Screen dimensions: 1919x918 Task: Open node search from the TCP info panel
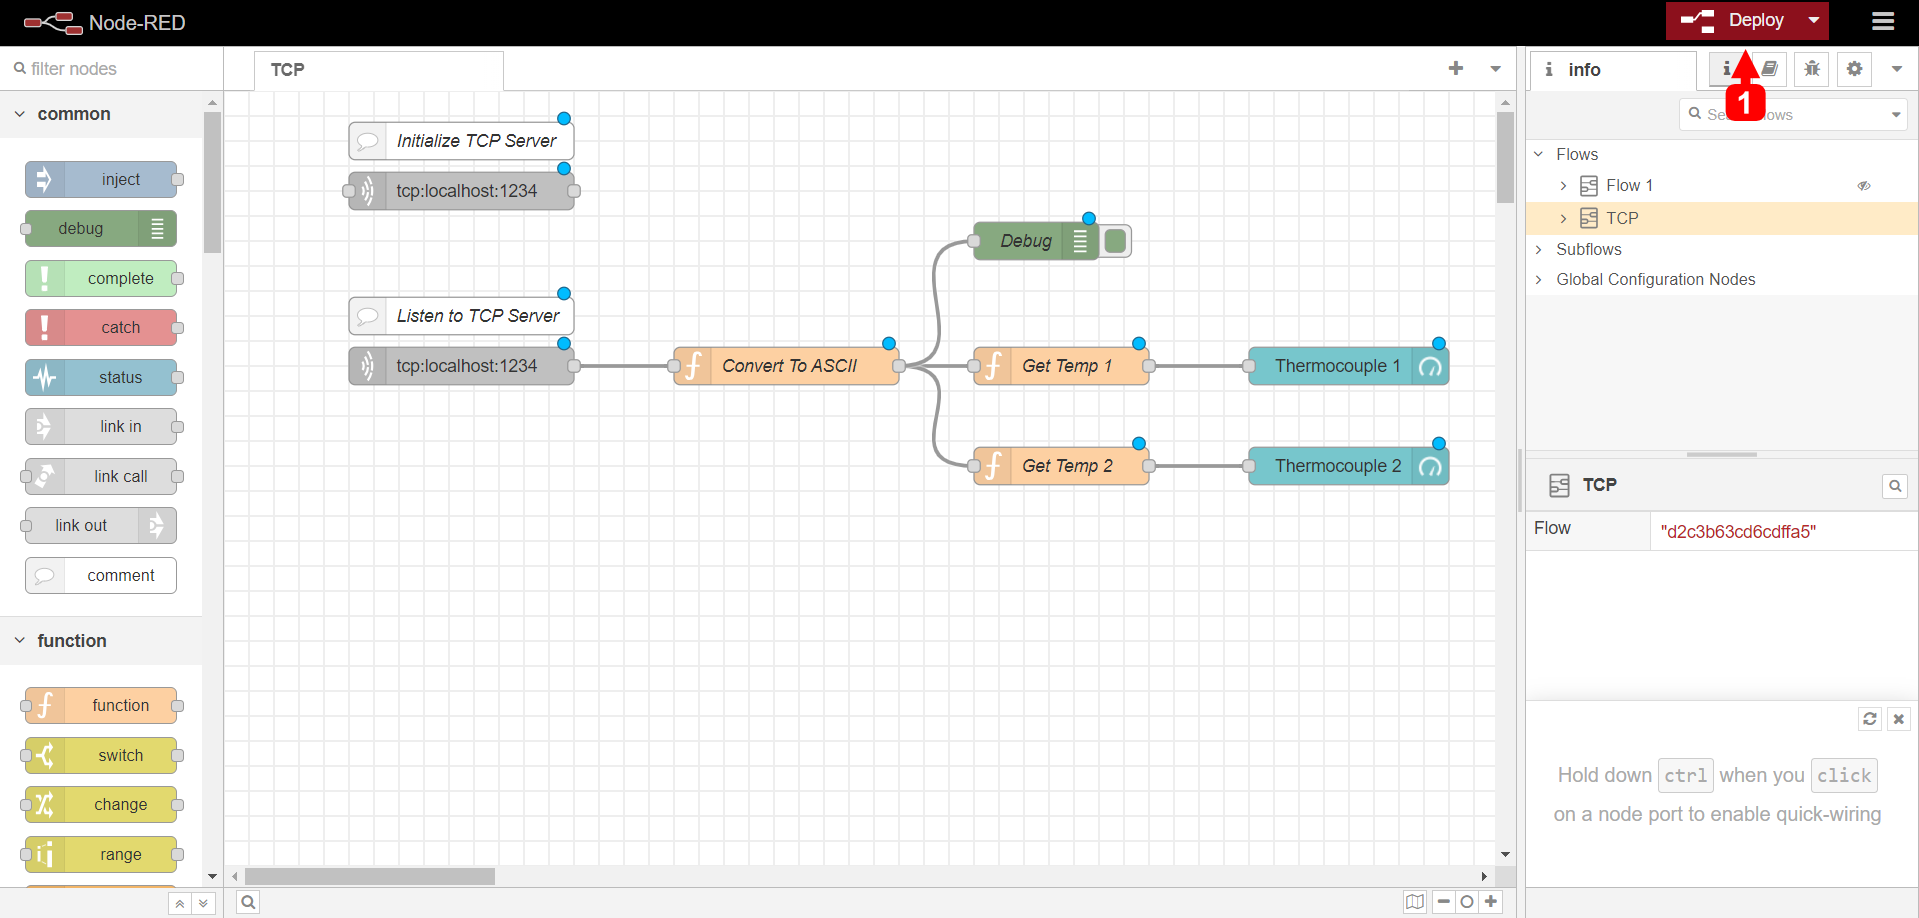1894,486
